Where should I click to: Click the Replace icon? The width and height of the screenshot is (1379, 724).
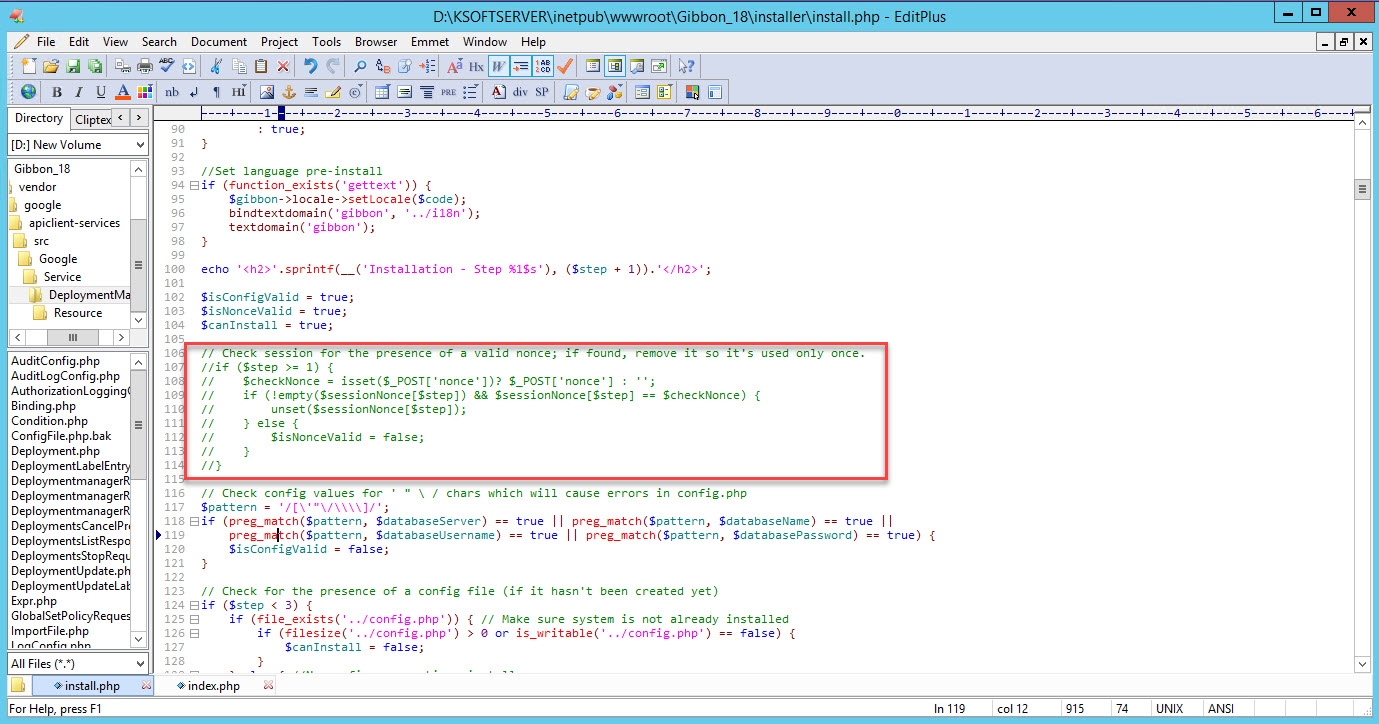(x=383, y=66)
